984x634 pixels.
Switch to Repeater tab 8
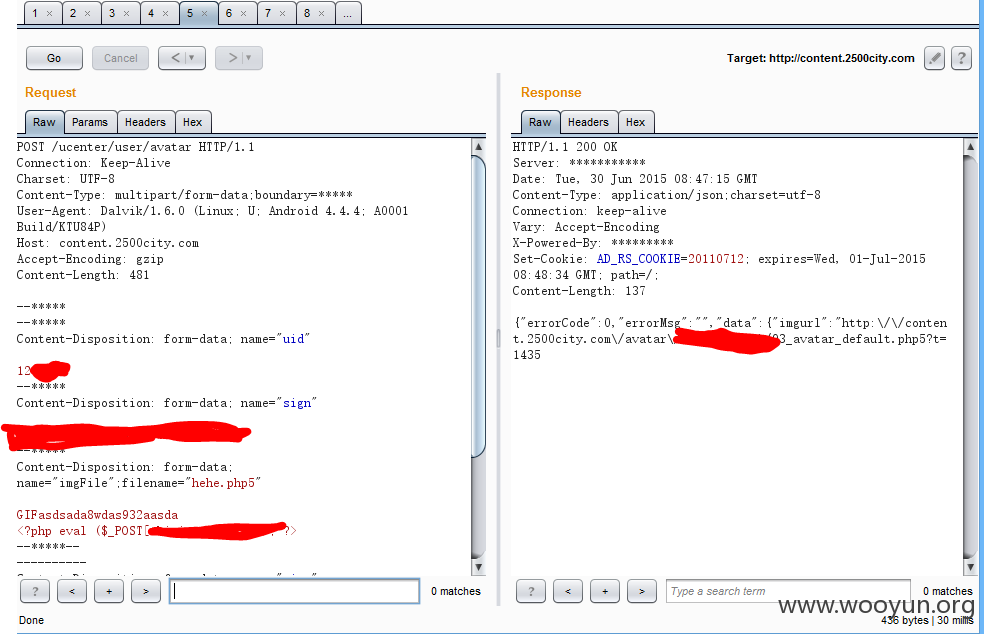[307, 13]
